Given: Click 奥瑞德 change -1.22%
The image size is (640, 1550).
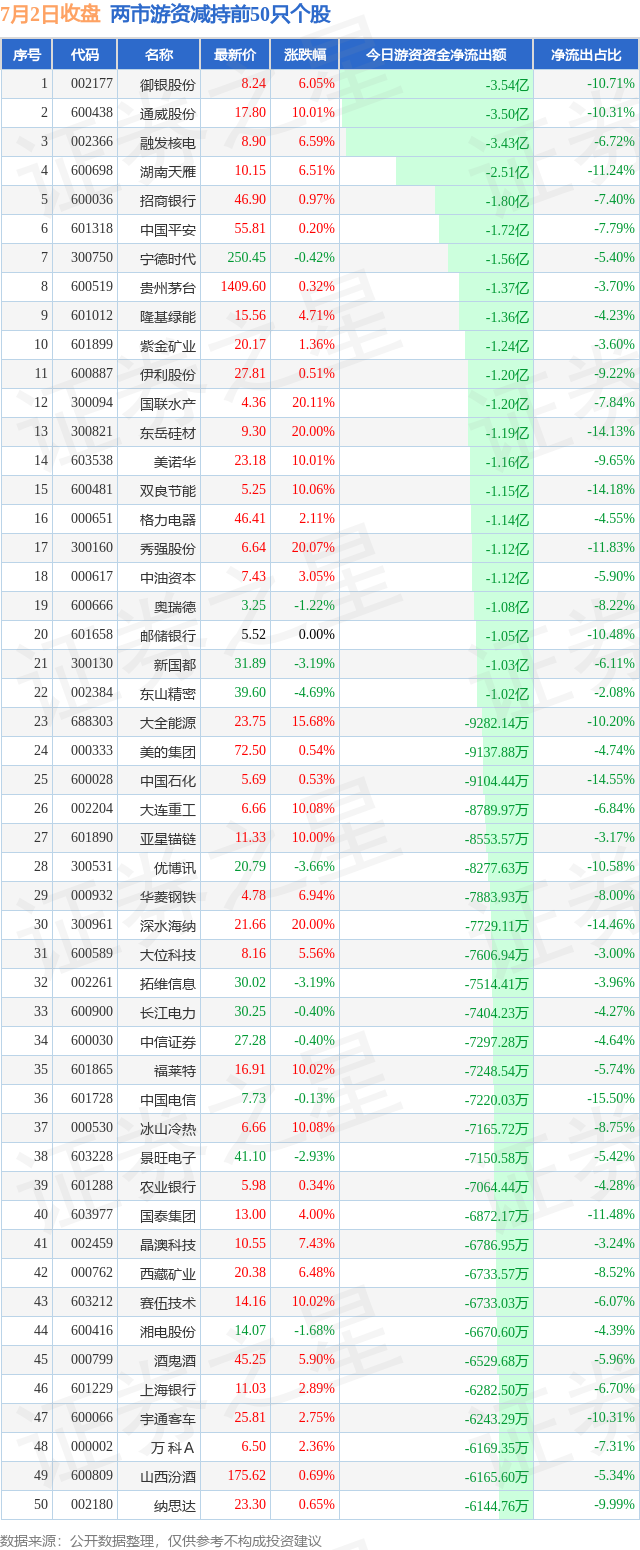Looking at the screenshot, I should [316, 607].
